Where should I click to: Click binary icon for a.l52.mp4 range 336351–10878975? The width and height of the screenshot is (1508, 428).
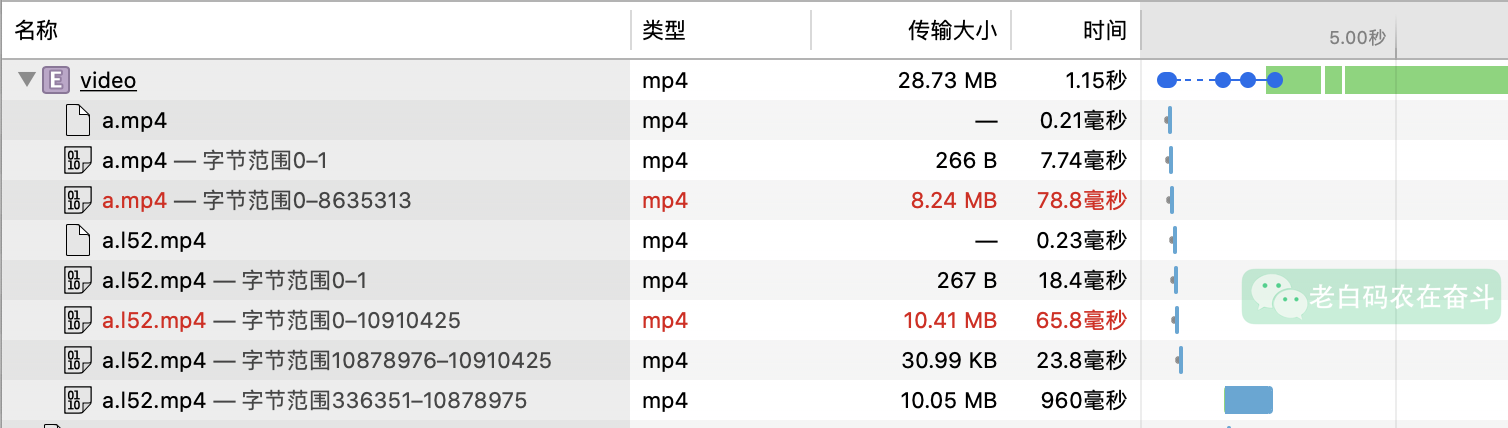(78, 401)
